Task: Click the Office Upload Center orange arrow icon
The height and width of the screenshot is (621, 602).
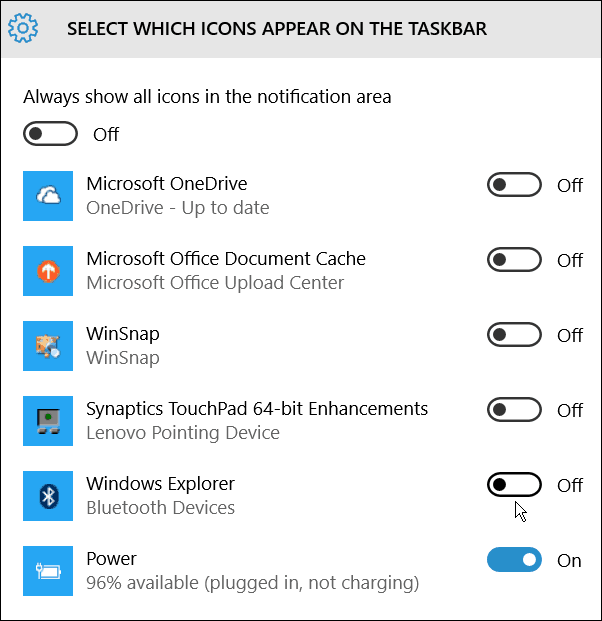Action: [48, 271]
